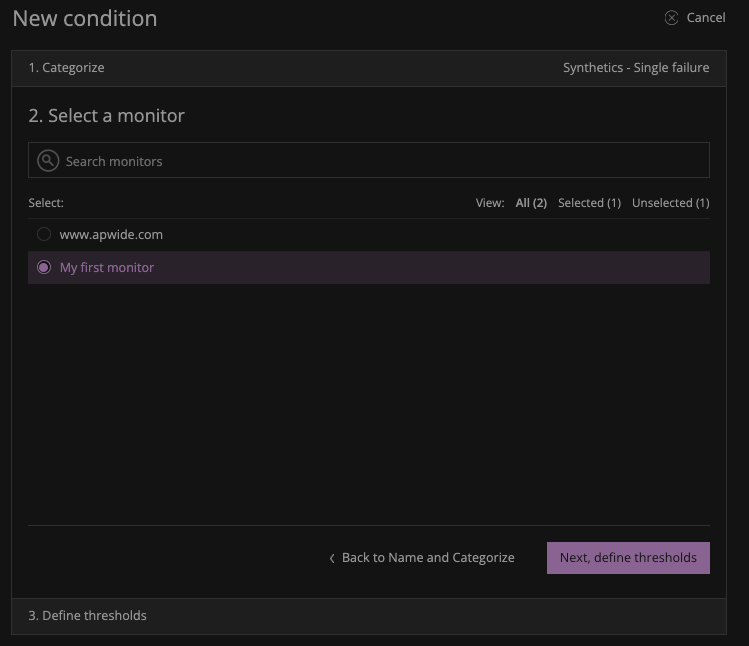Filter to Unselected (1) monitors

click(x=670, y=203)
